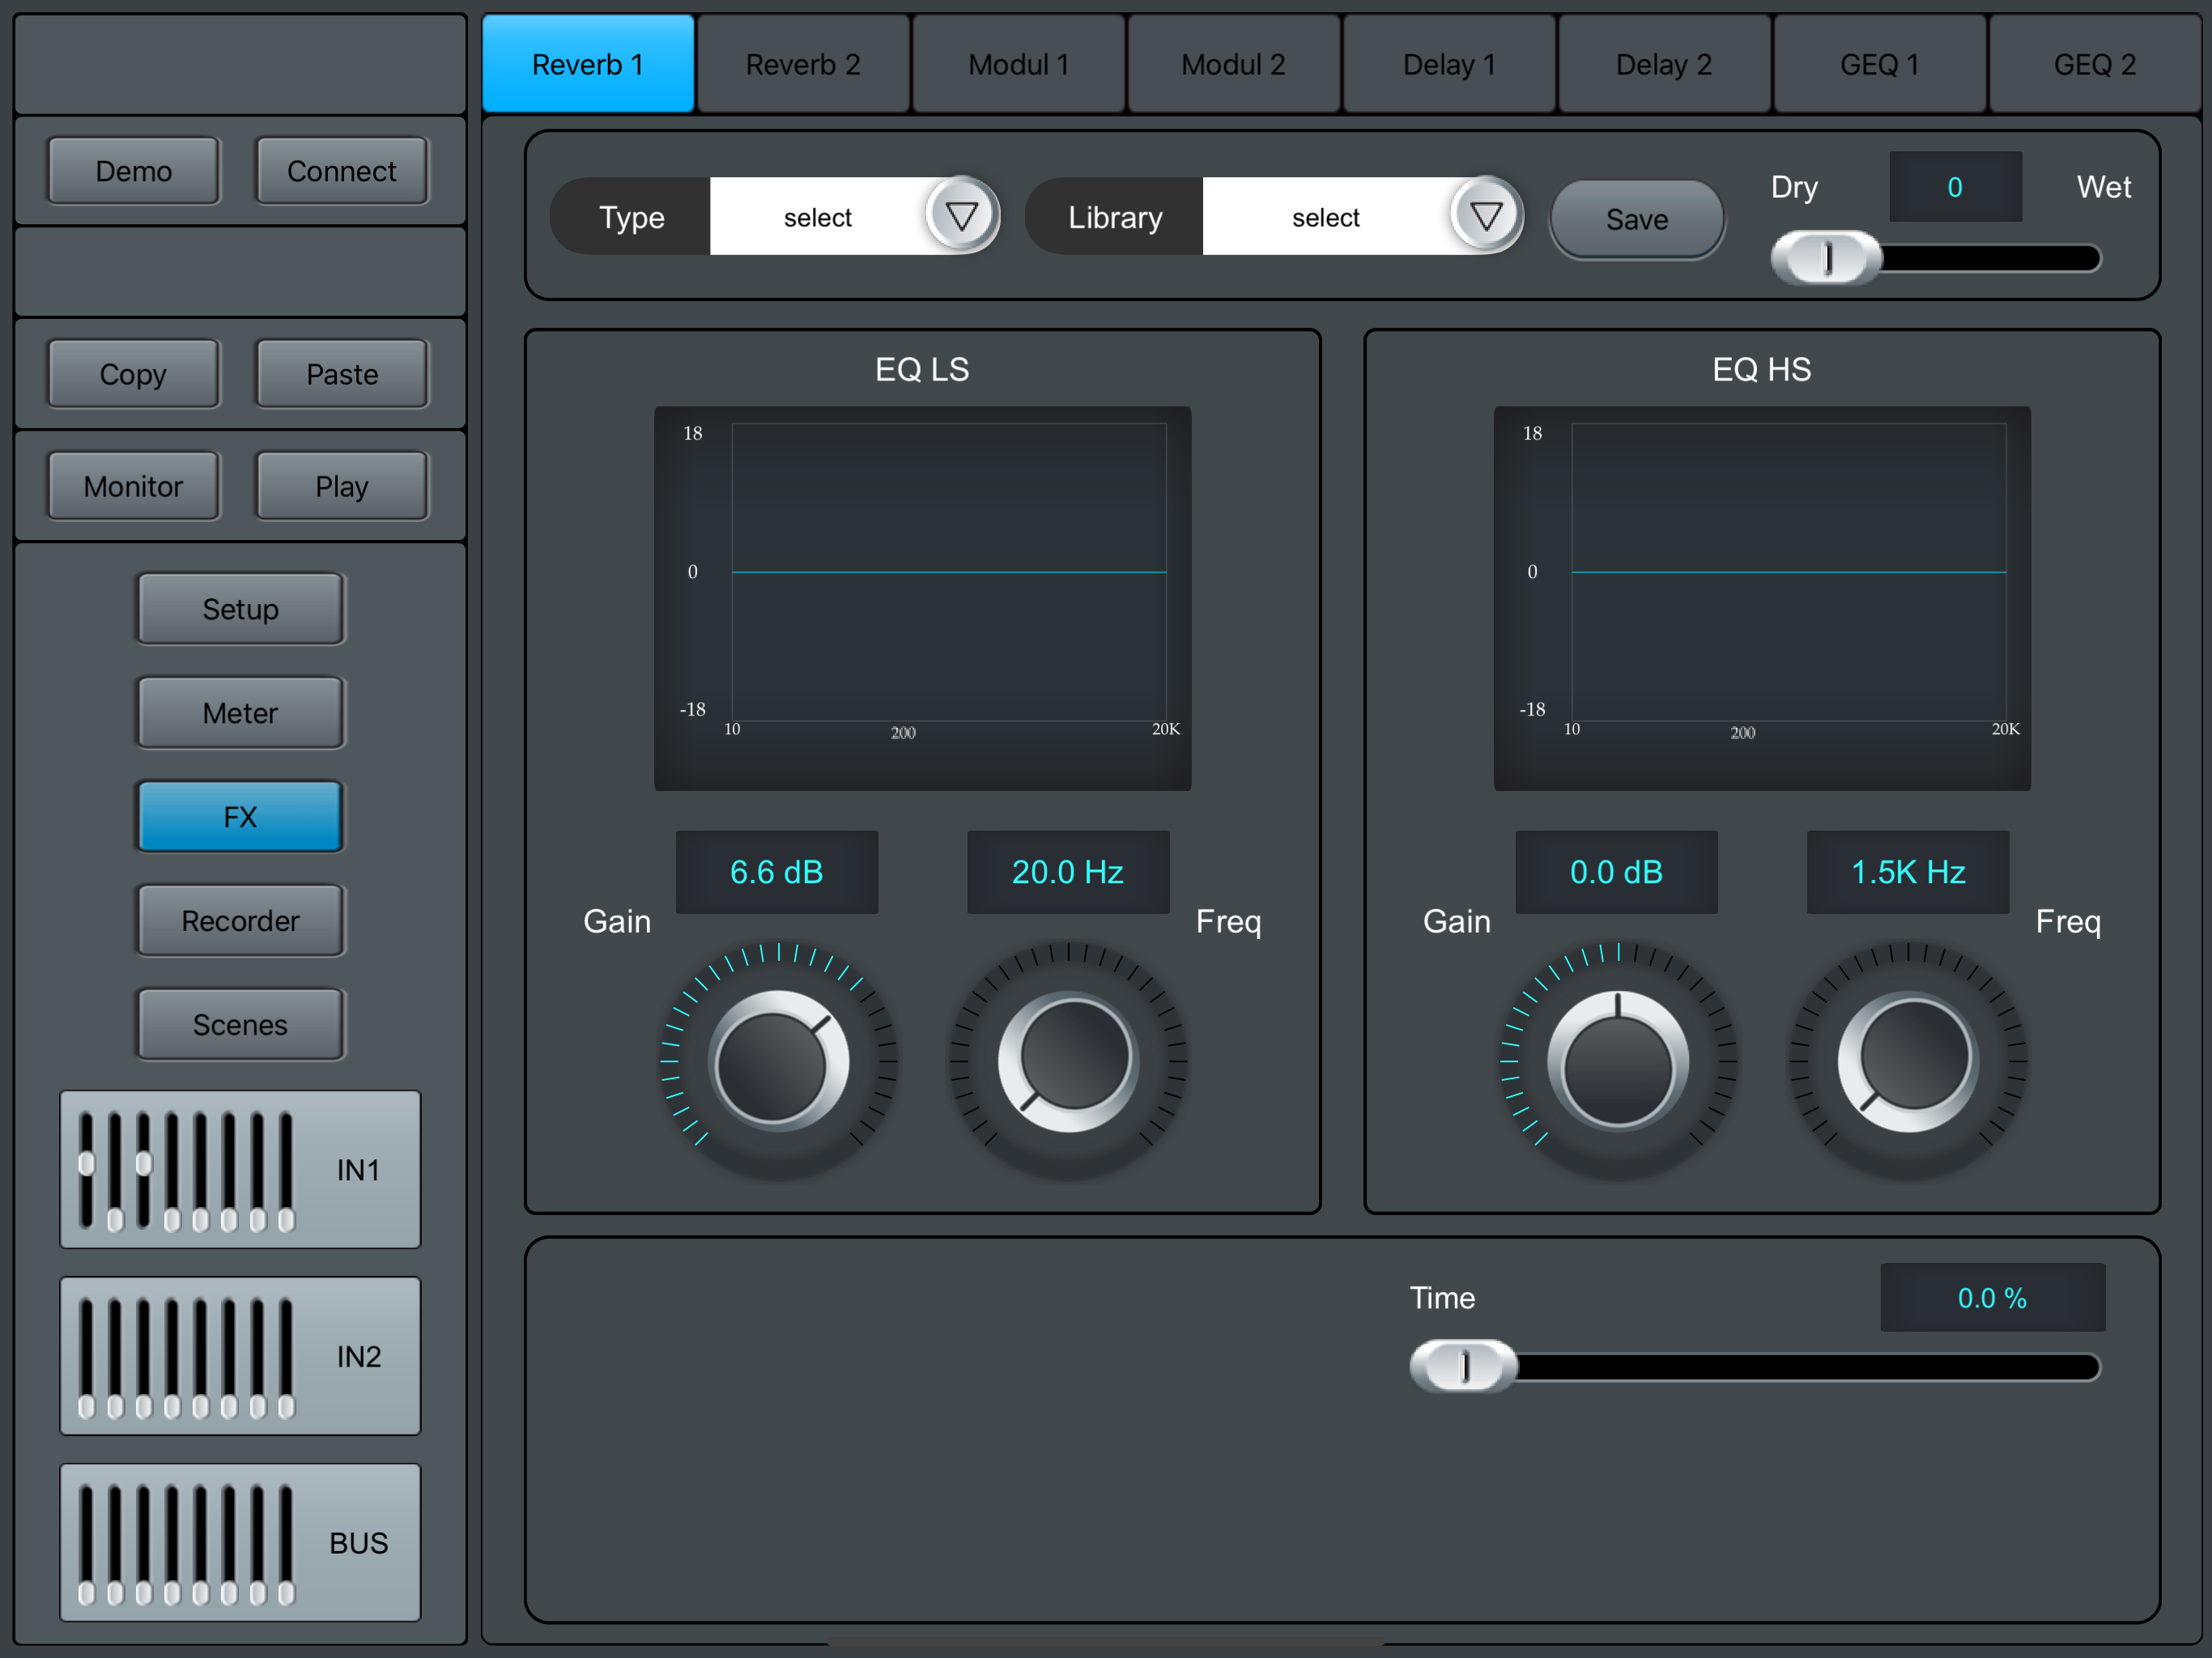This screenshot has height=1658, width=2212.
Task: Open the Scenes page
Action: click(x=240, y=1024)
